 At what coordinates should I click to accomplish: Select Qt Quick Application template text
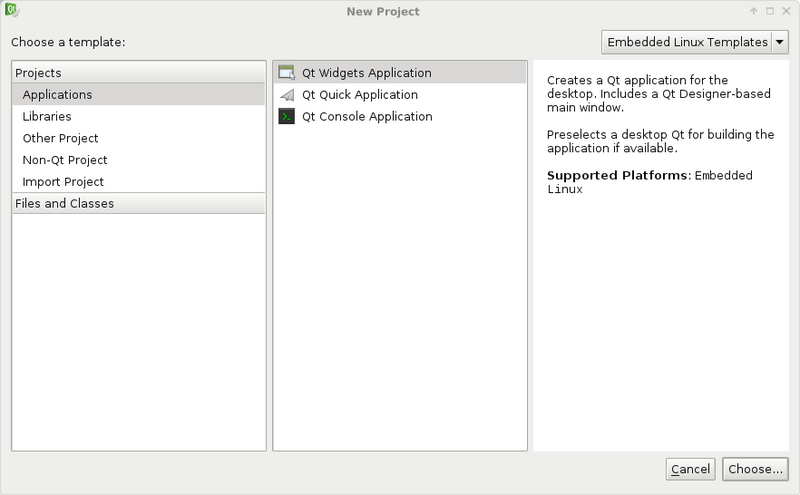coord(360,95)
